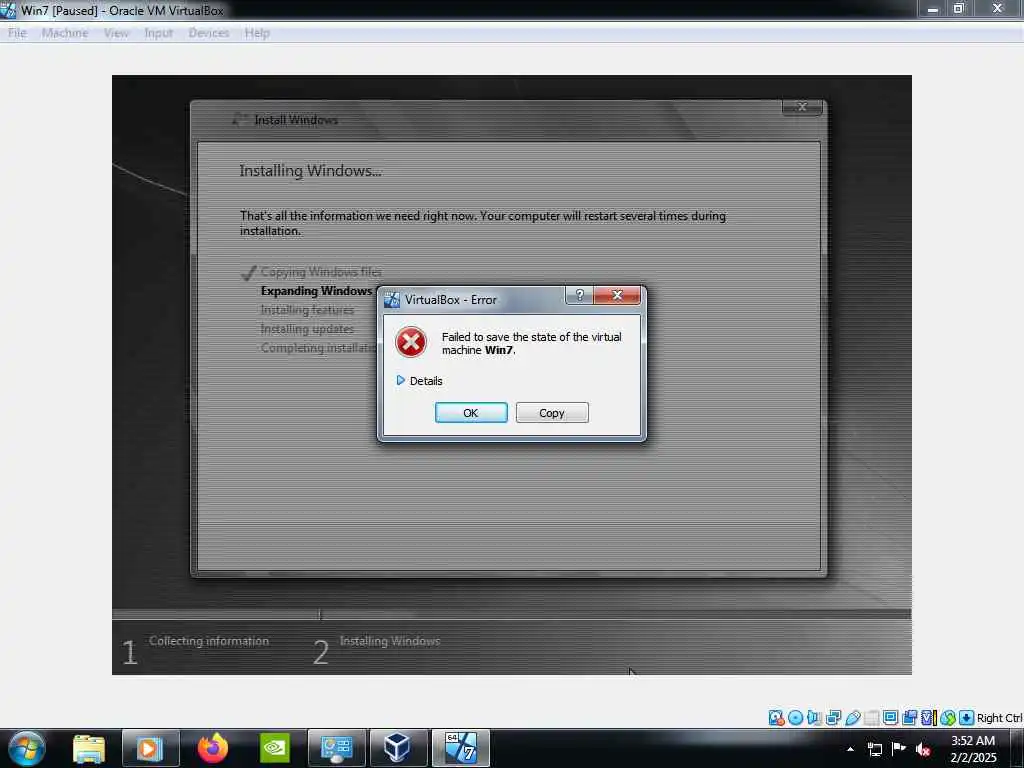The image size is (1024, 768).
Task: Click OK in the VirtualBox error dialog
Action: tap(471, 413)
